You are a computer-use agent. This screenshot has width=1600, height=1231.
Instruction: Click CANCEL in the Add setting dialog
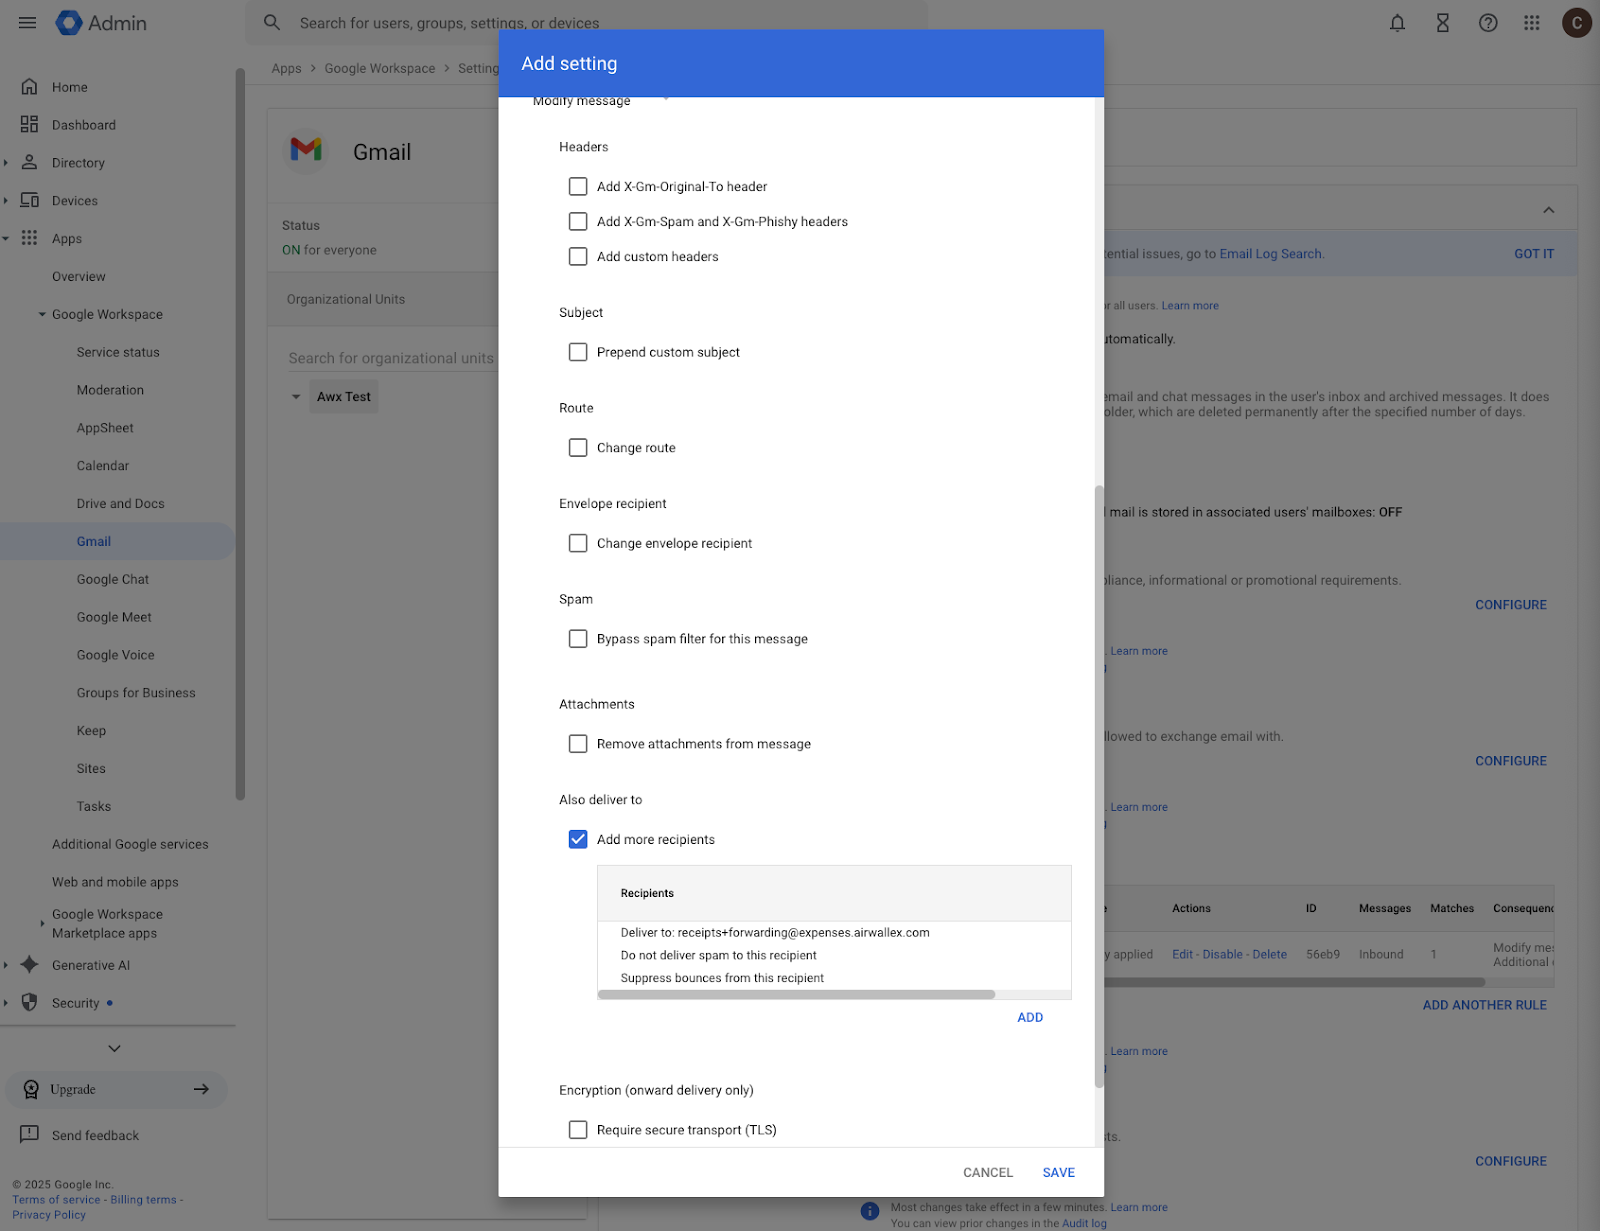point(988,1172)
